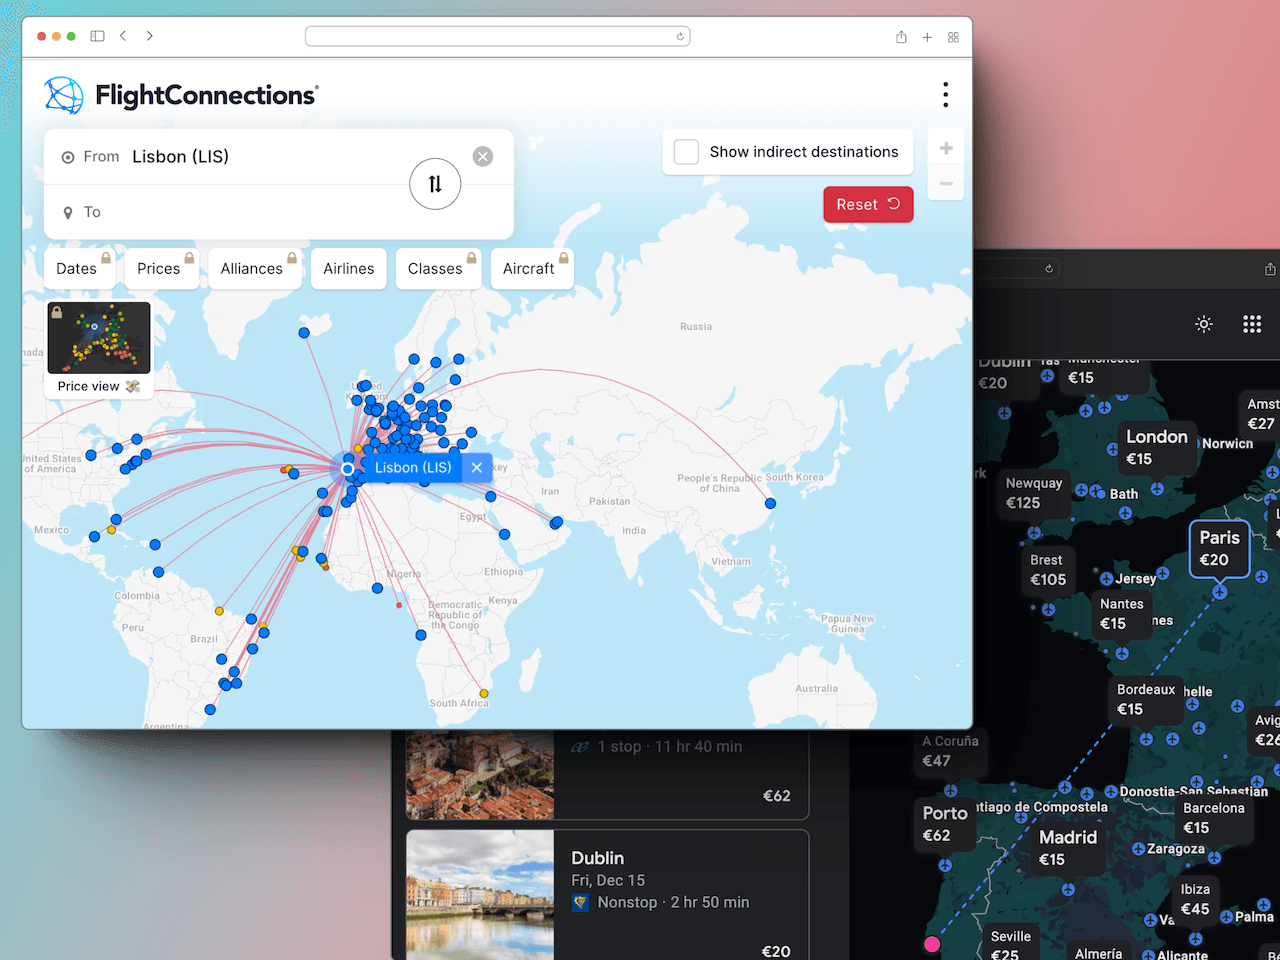Reload the page in the background window
The height and width of the screenshot is (960, 1280).
[x=1049, y=268]
